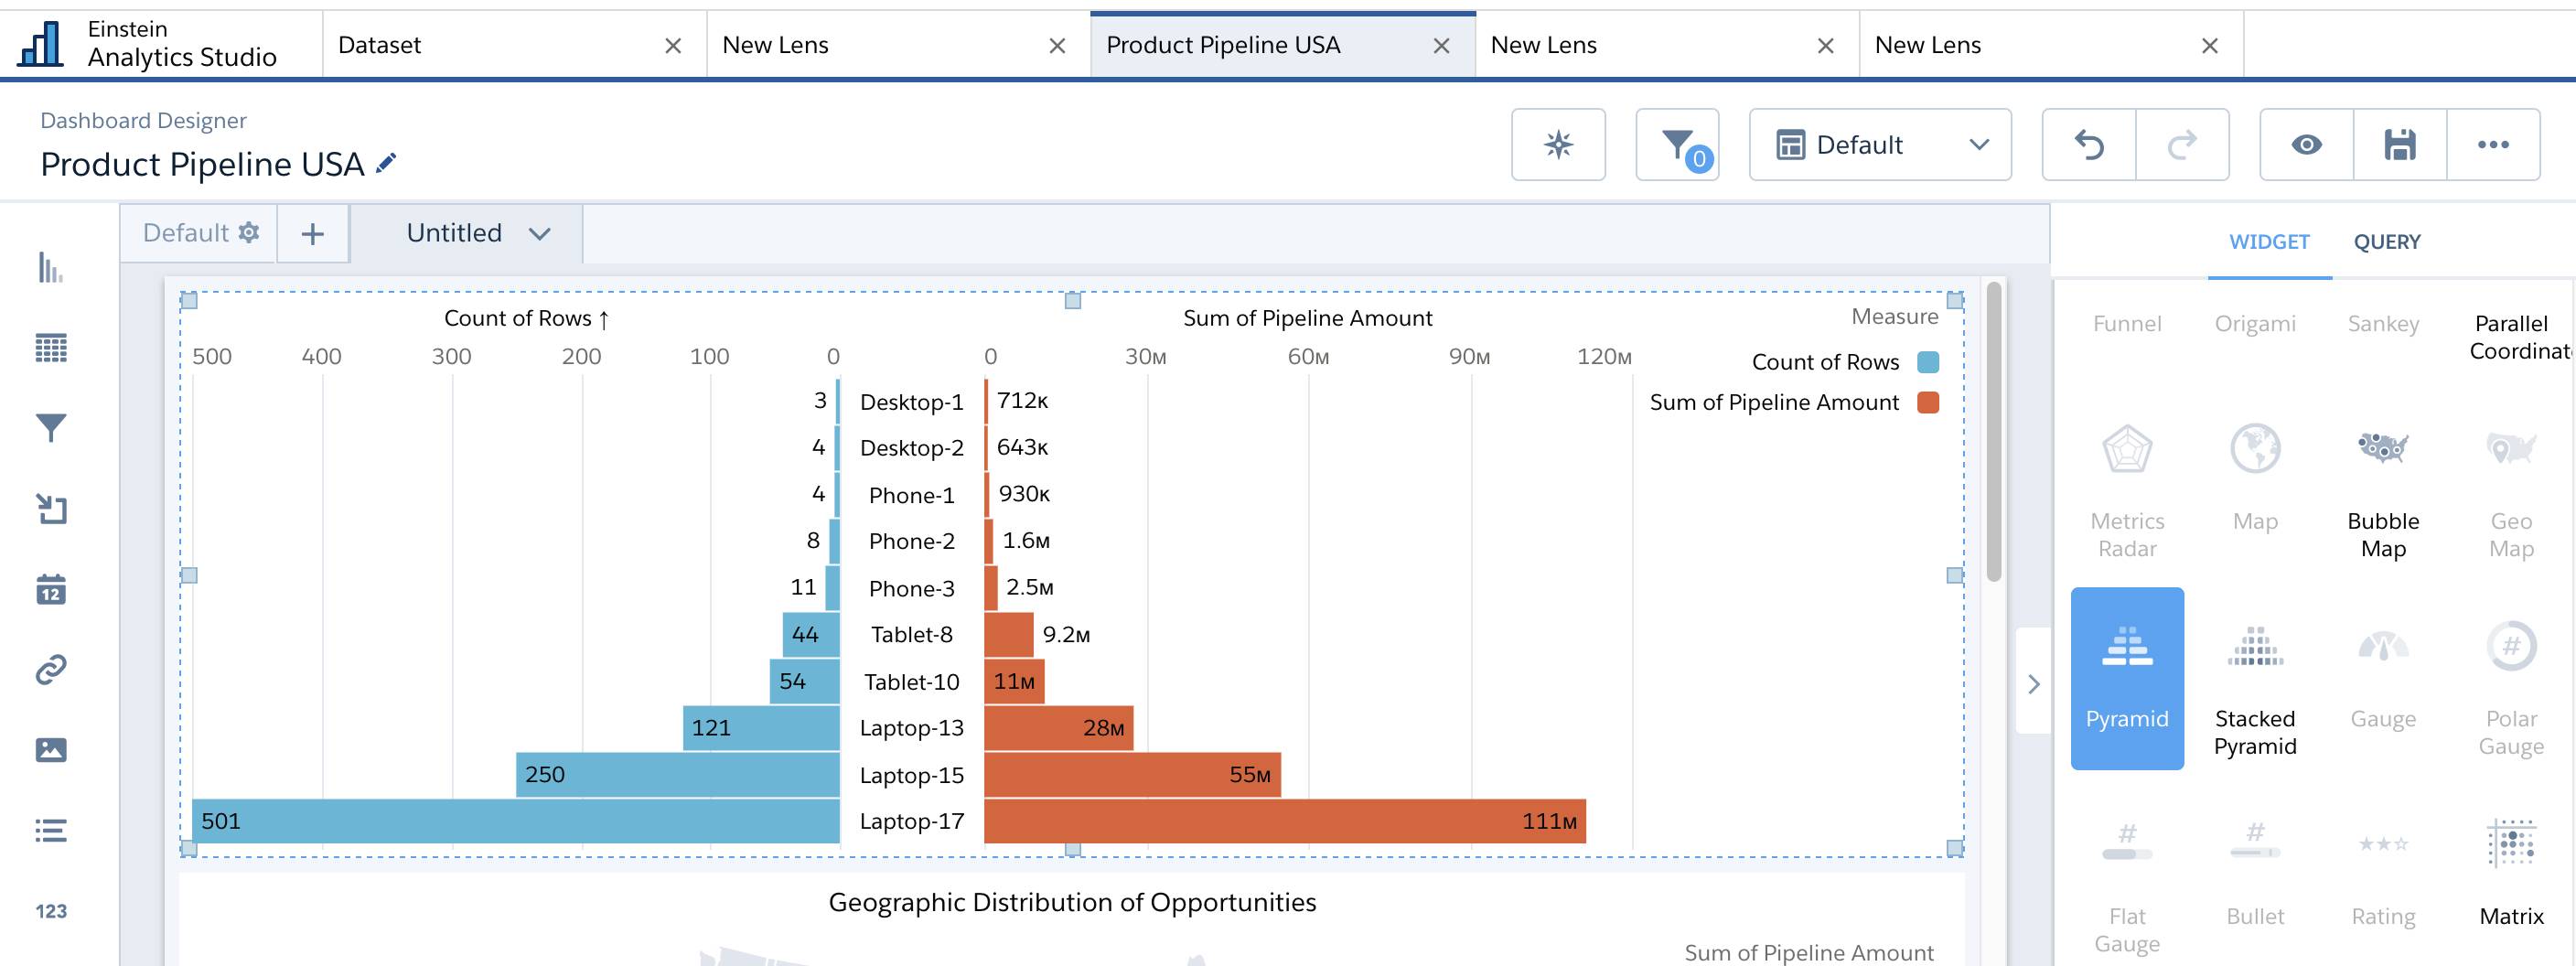Select the Date widget tool
The image size is (2576, 966).
coord(52,588)
